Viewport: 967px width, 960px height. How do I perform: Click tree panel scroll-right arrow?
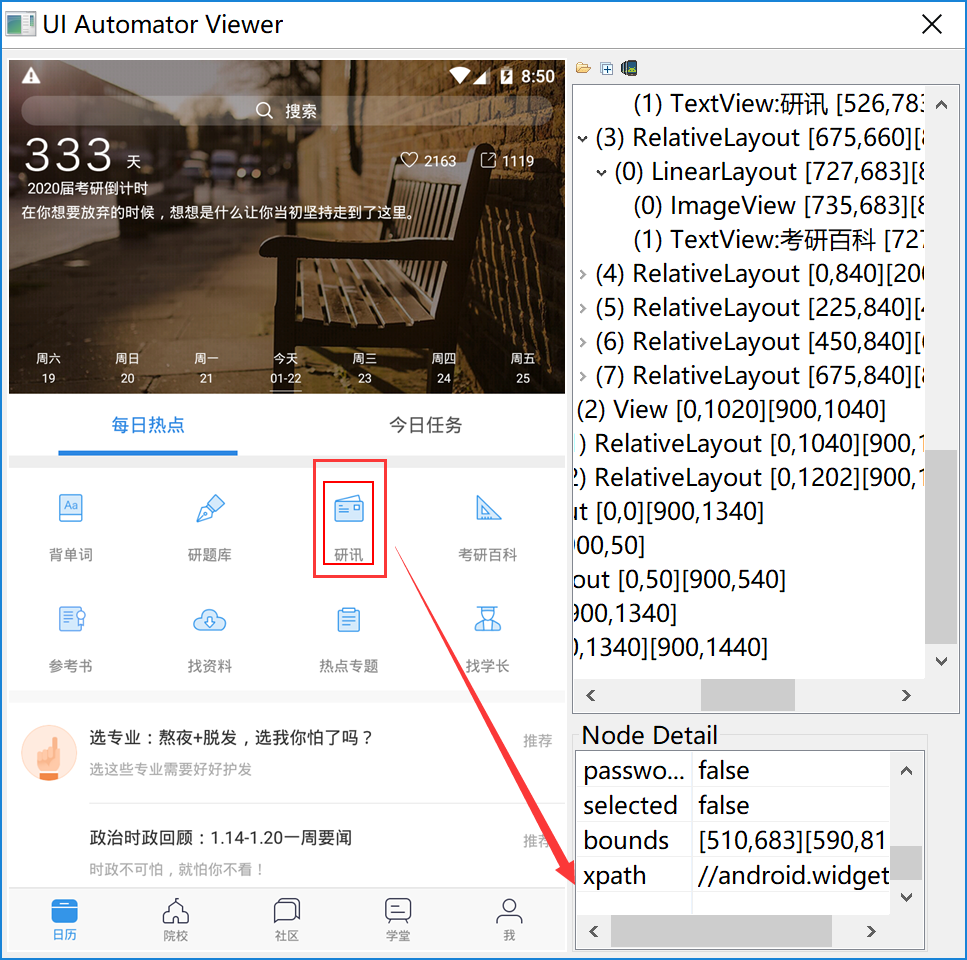point(905,695)
